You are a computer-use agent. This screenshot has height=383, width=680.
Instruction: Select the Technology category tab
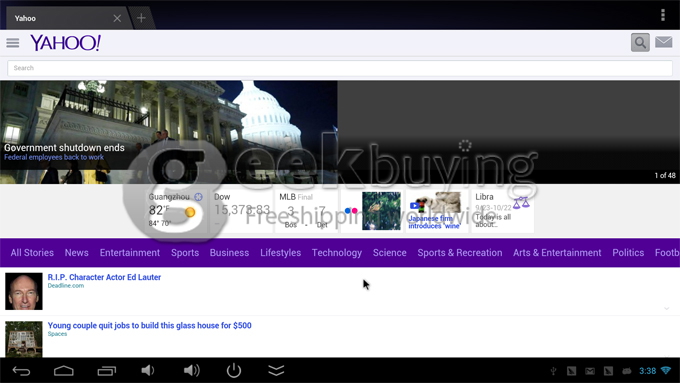pyautogui.click(x=337, y=253)
